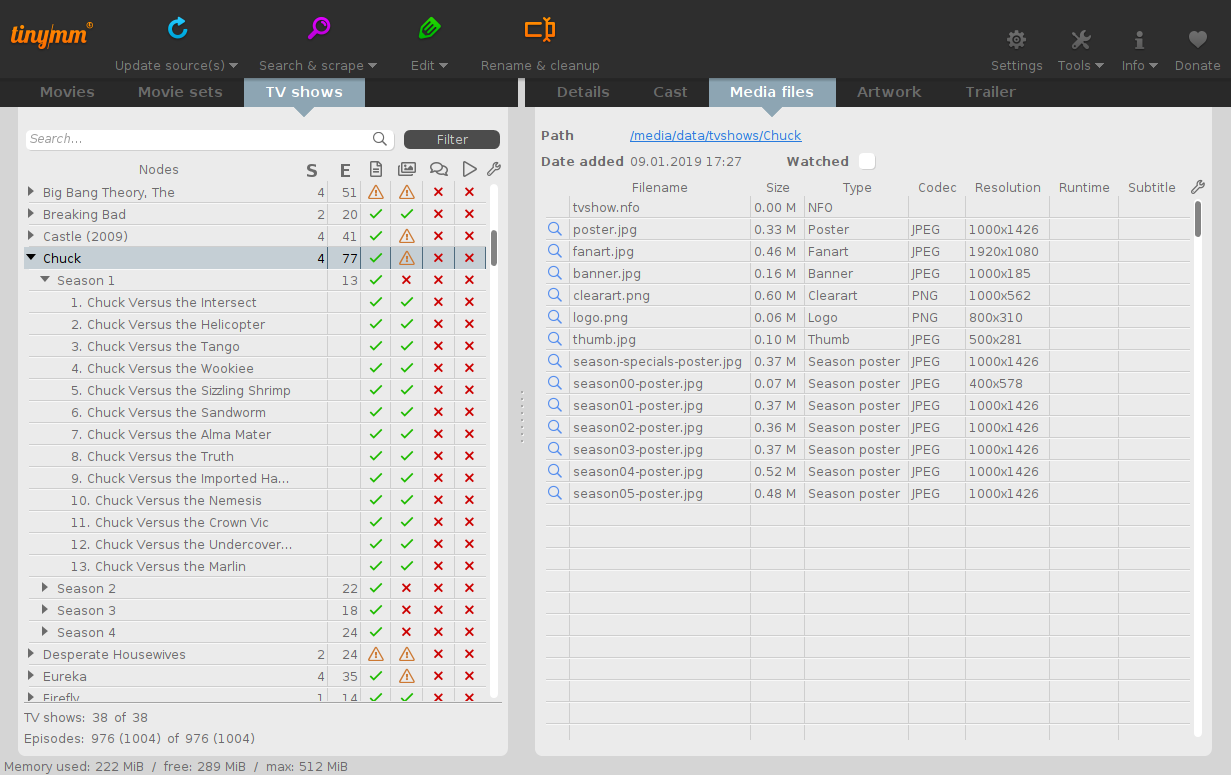Click the Rename & cleanup icon
Viewport: 1231px width, 775px height.
pos(540,29)
